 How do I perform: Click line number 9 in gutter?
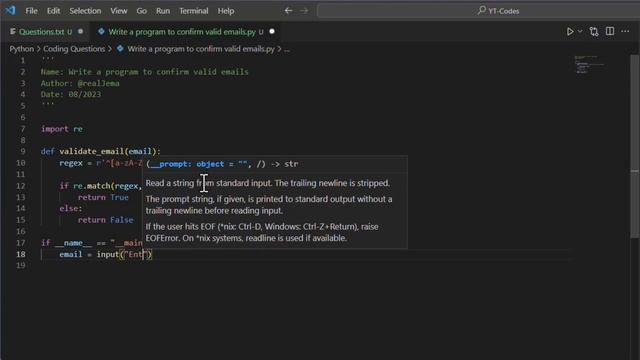point(22,151)
